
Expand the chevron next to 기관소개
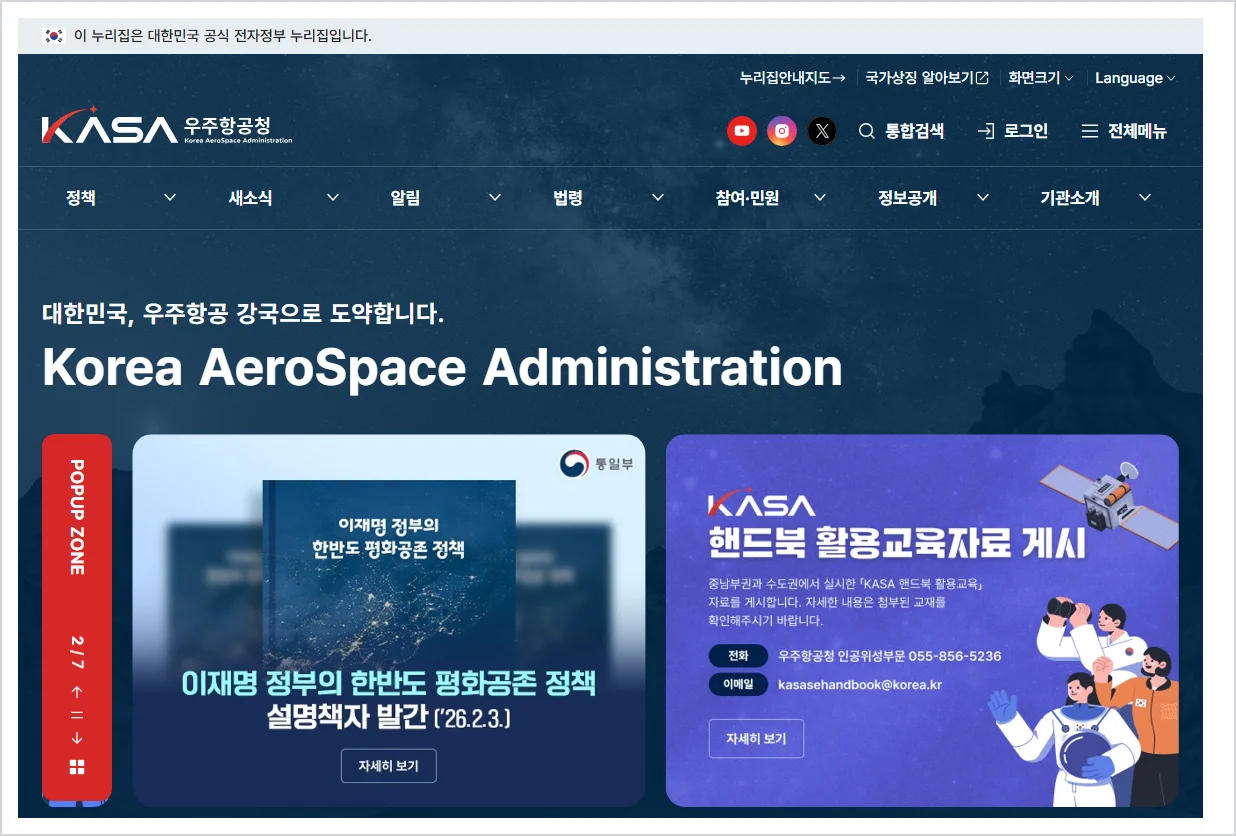click(x=1145, y=198)
